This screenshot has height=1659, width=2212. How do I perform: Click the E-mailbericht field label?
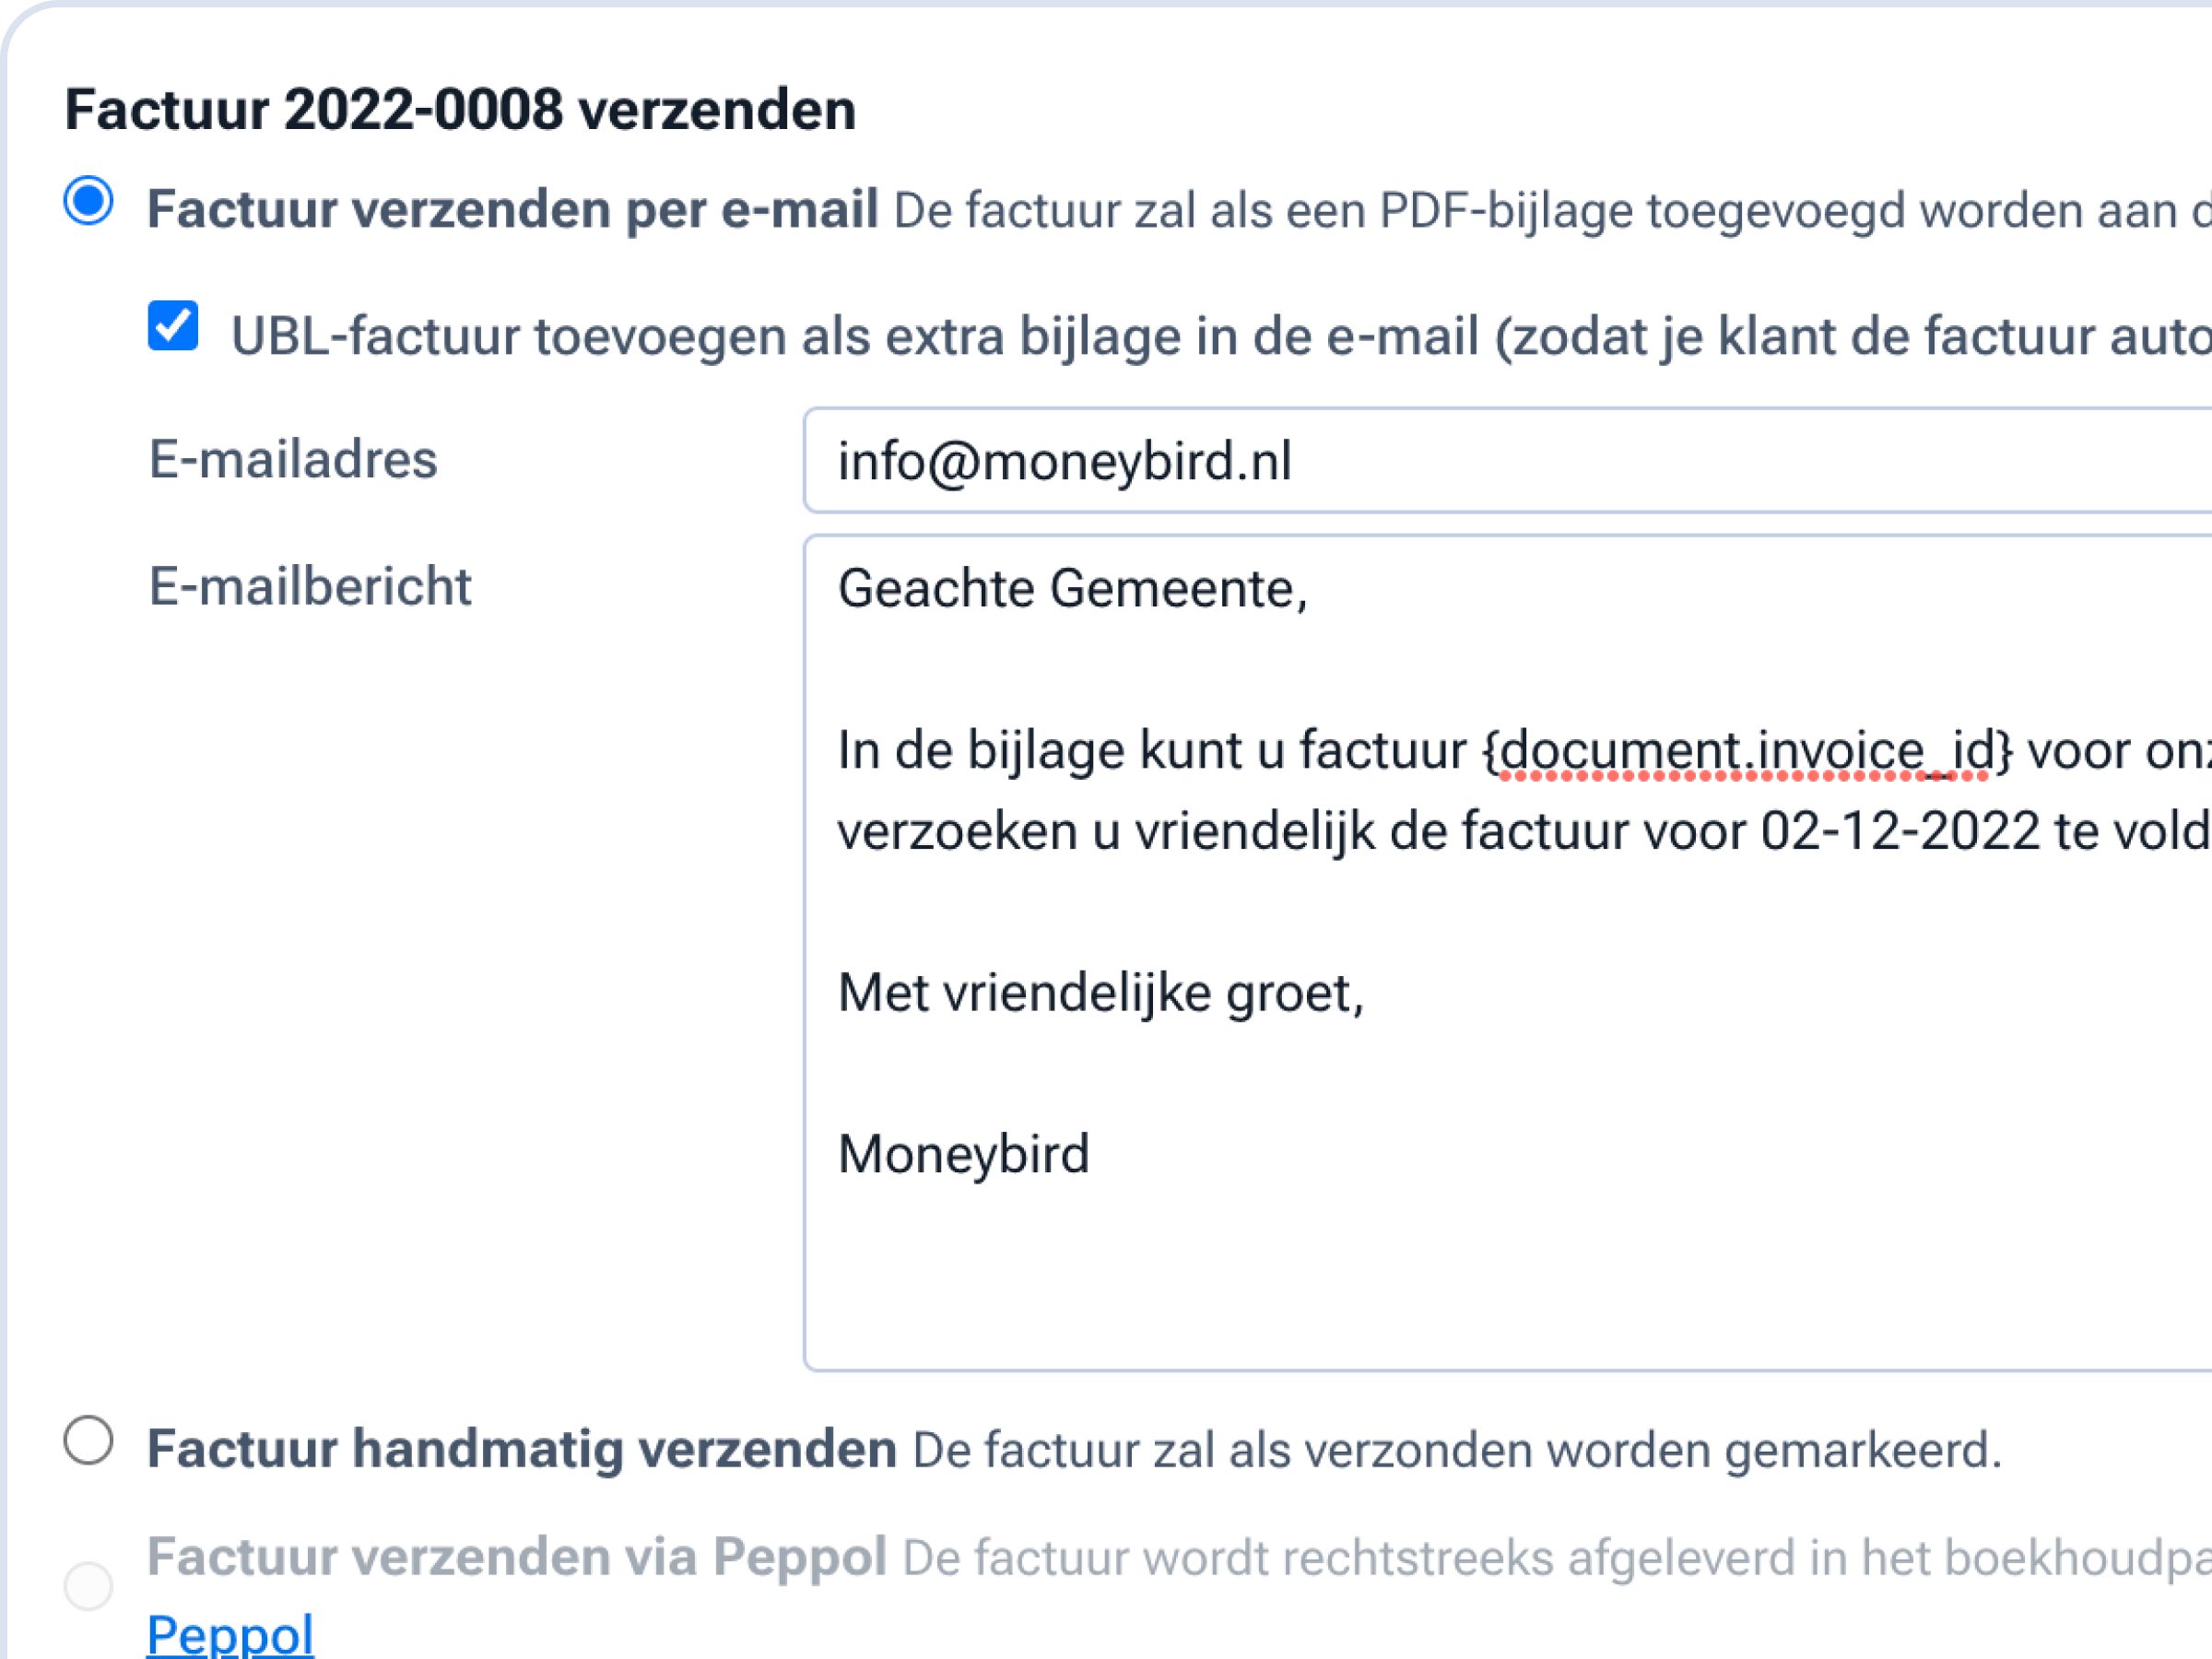pyautogui.click(x=310, y=586)
